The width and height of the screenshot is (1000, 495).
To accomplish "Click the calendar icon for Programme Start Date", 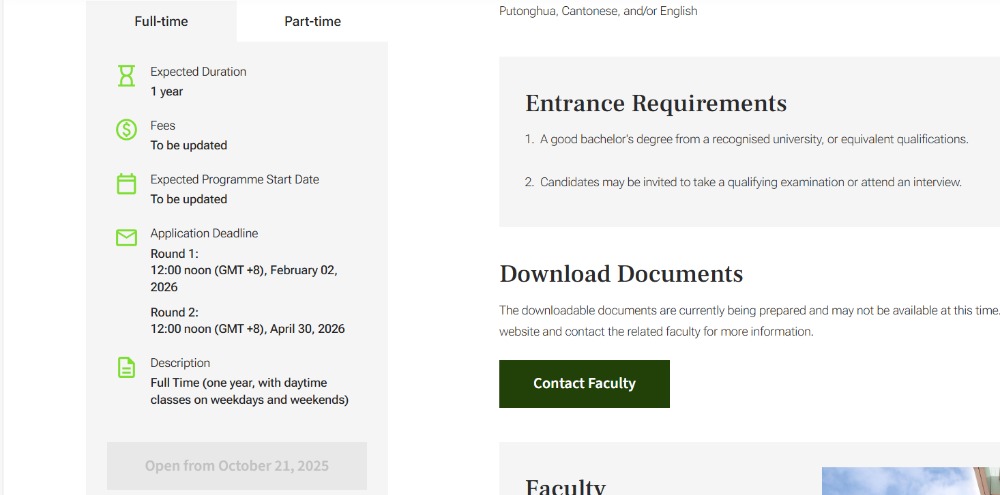I will (x=126, y=184).
